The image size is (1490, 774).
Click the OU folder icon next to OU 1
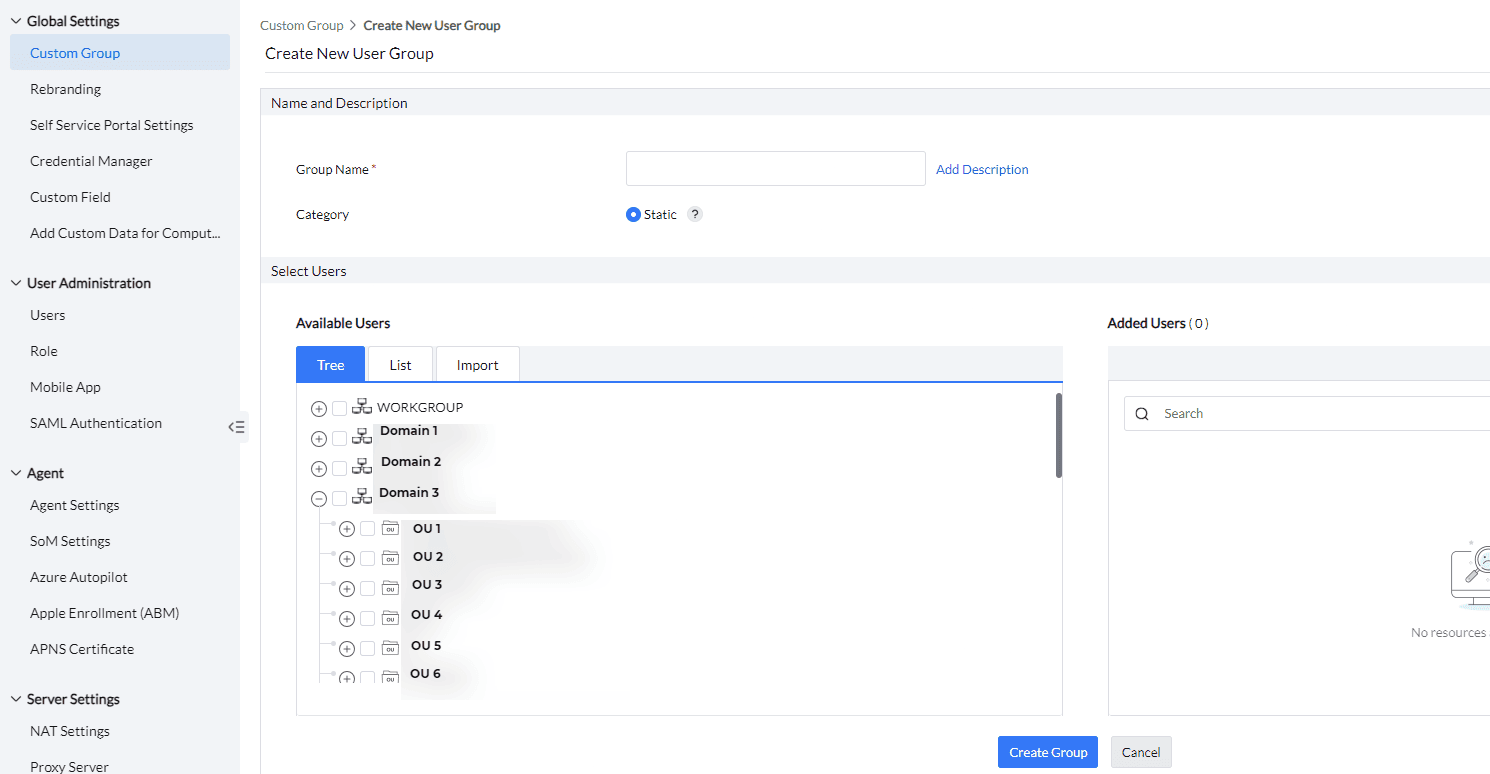coord(389,527)
